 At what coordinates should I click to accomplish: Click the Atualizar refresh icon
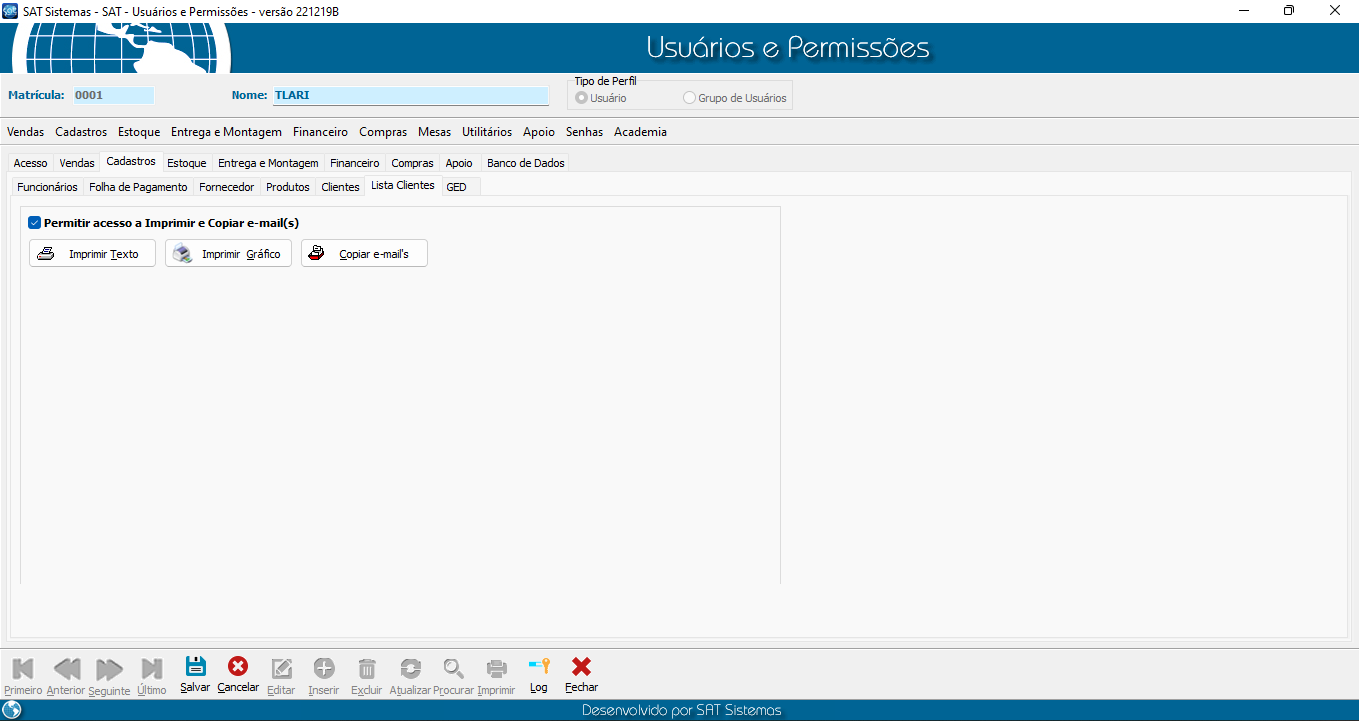(x=410, y=668)
